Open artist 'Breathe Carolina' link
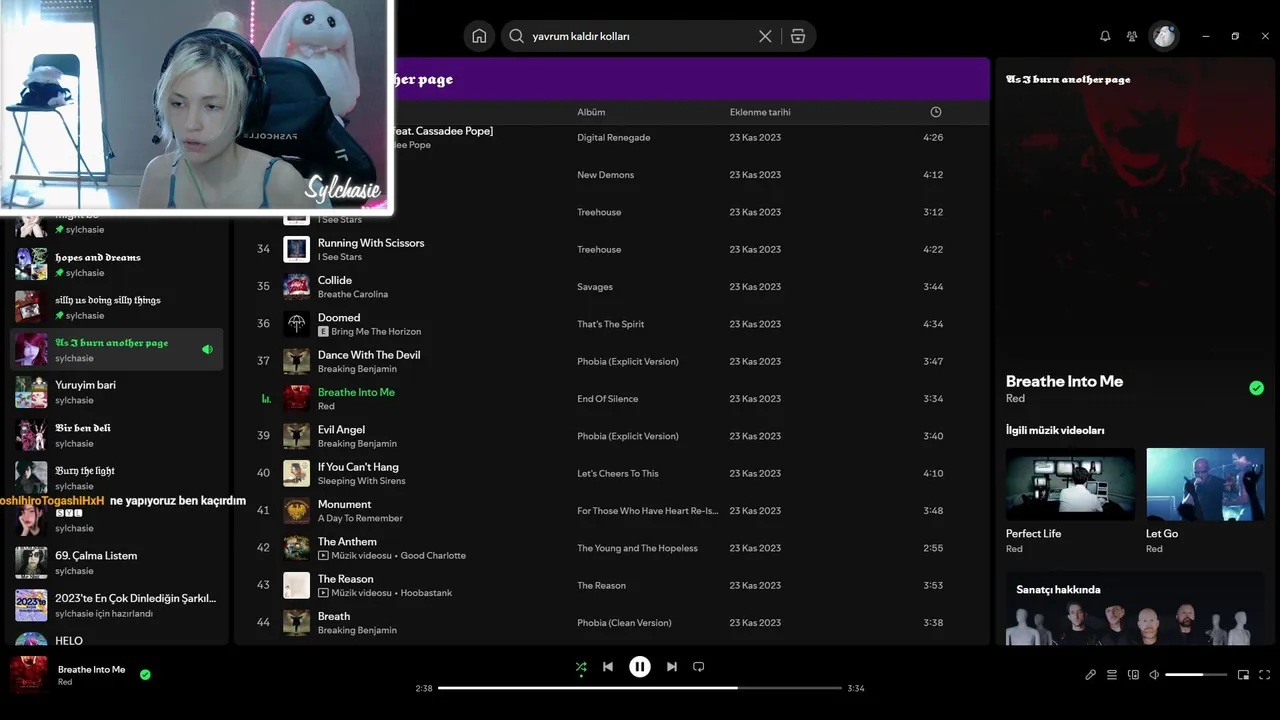The image size is (1280, 720). [353, 295]
